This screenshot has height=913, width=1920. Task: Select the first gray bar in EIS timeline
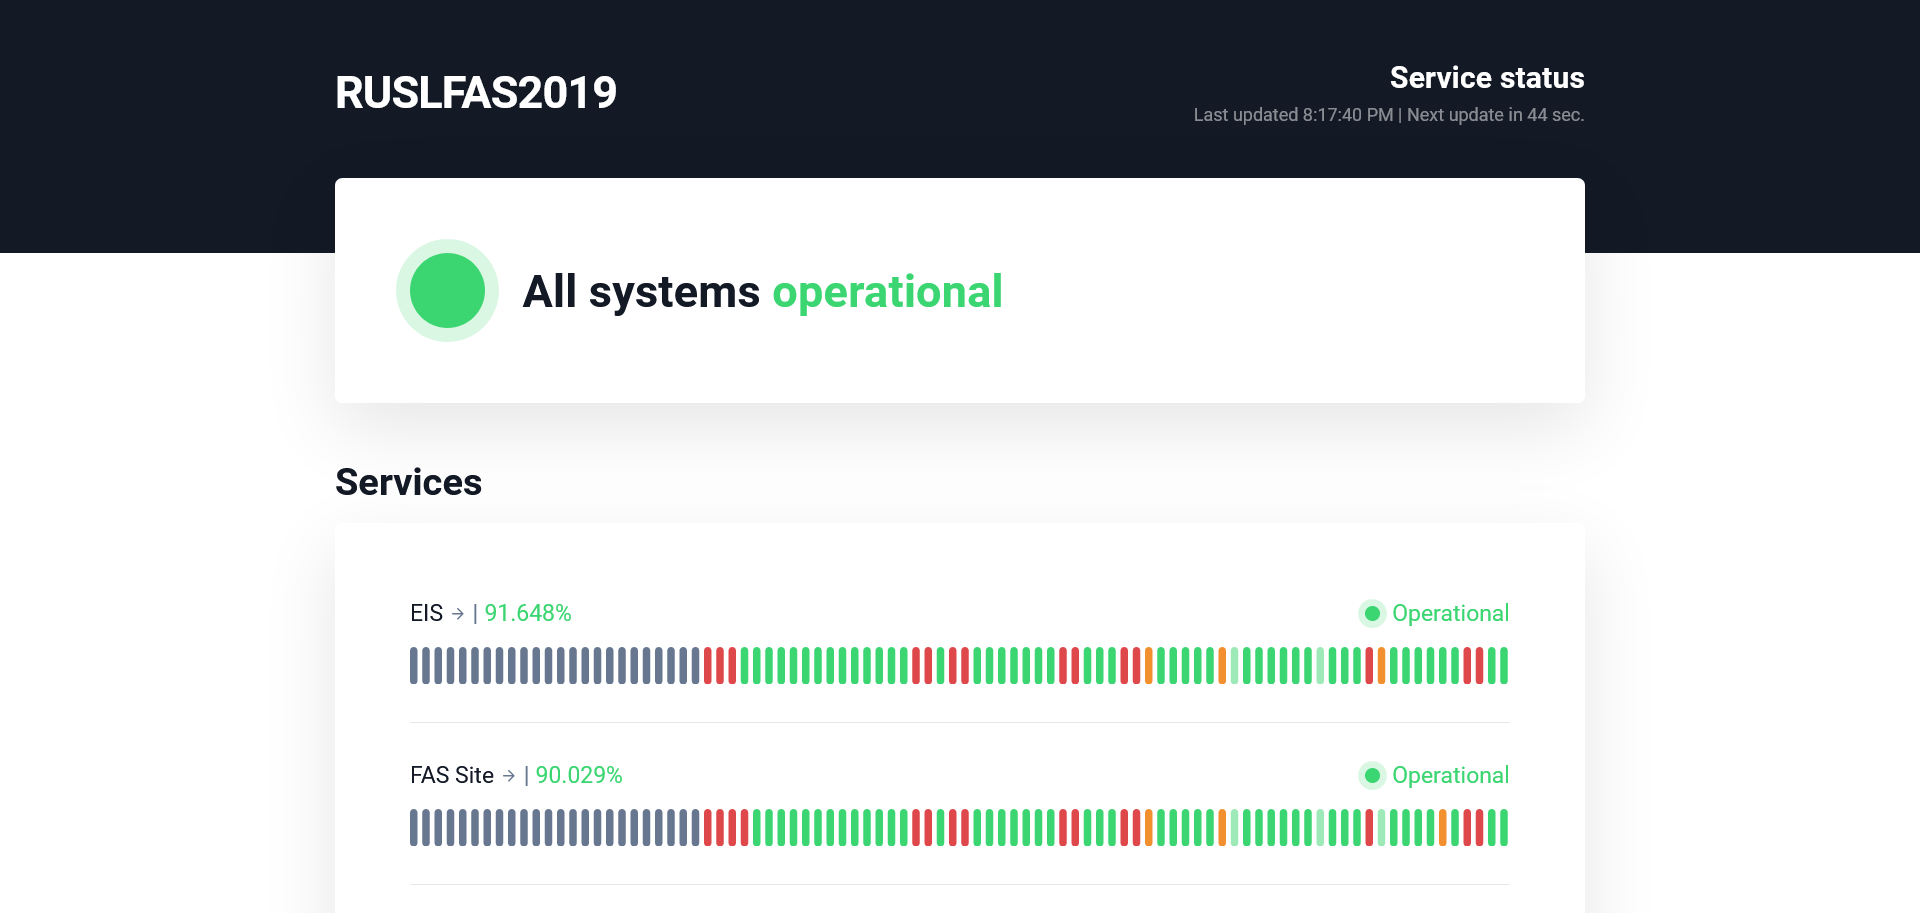tap(414, 666)
